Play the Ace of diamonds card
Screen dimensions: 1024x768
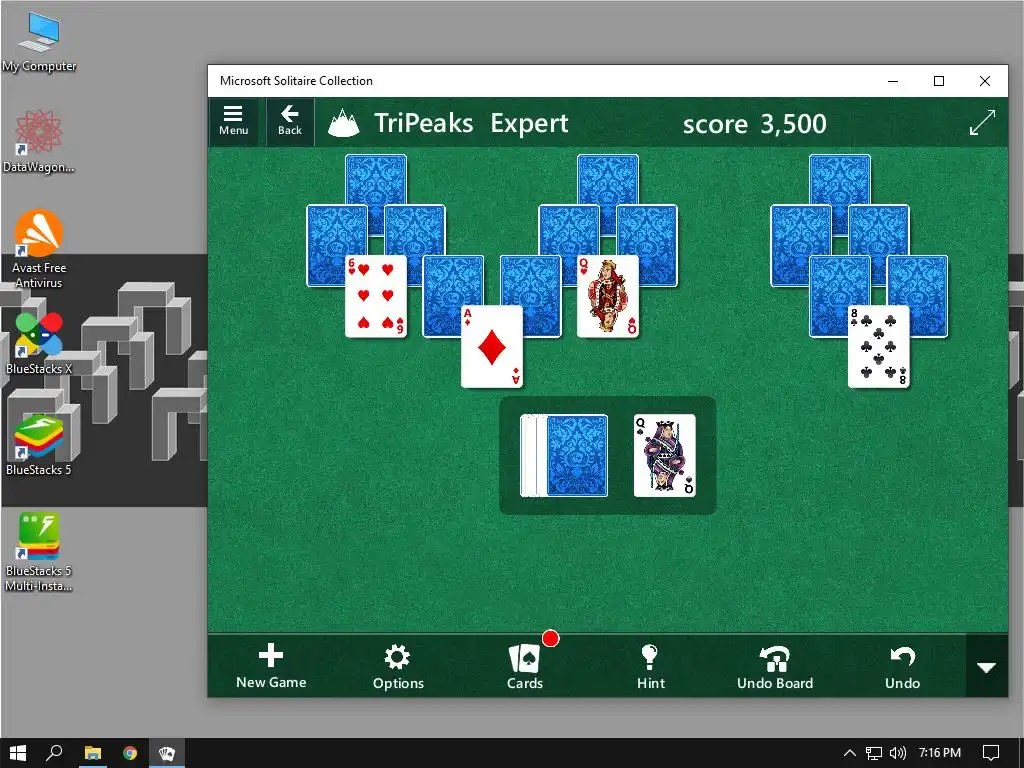coord(492,346)
